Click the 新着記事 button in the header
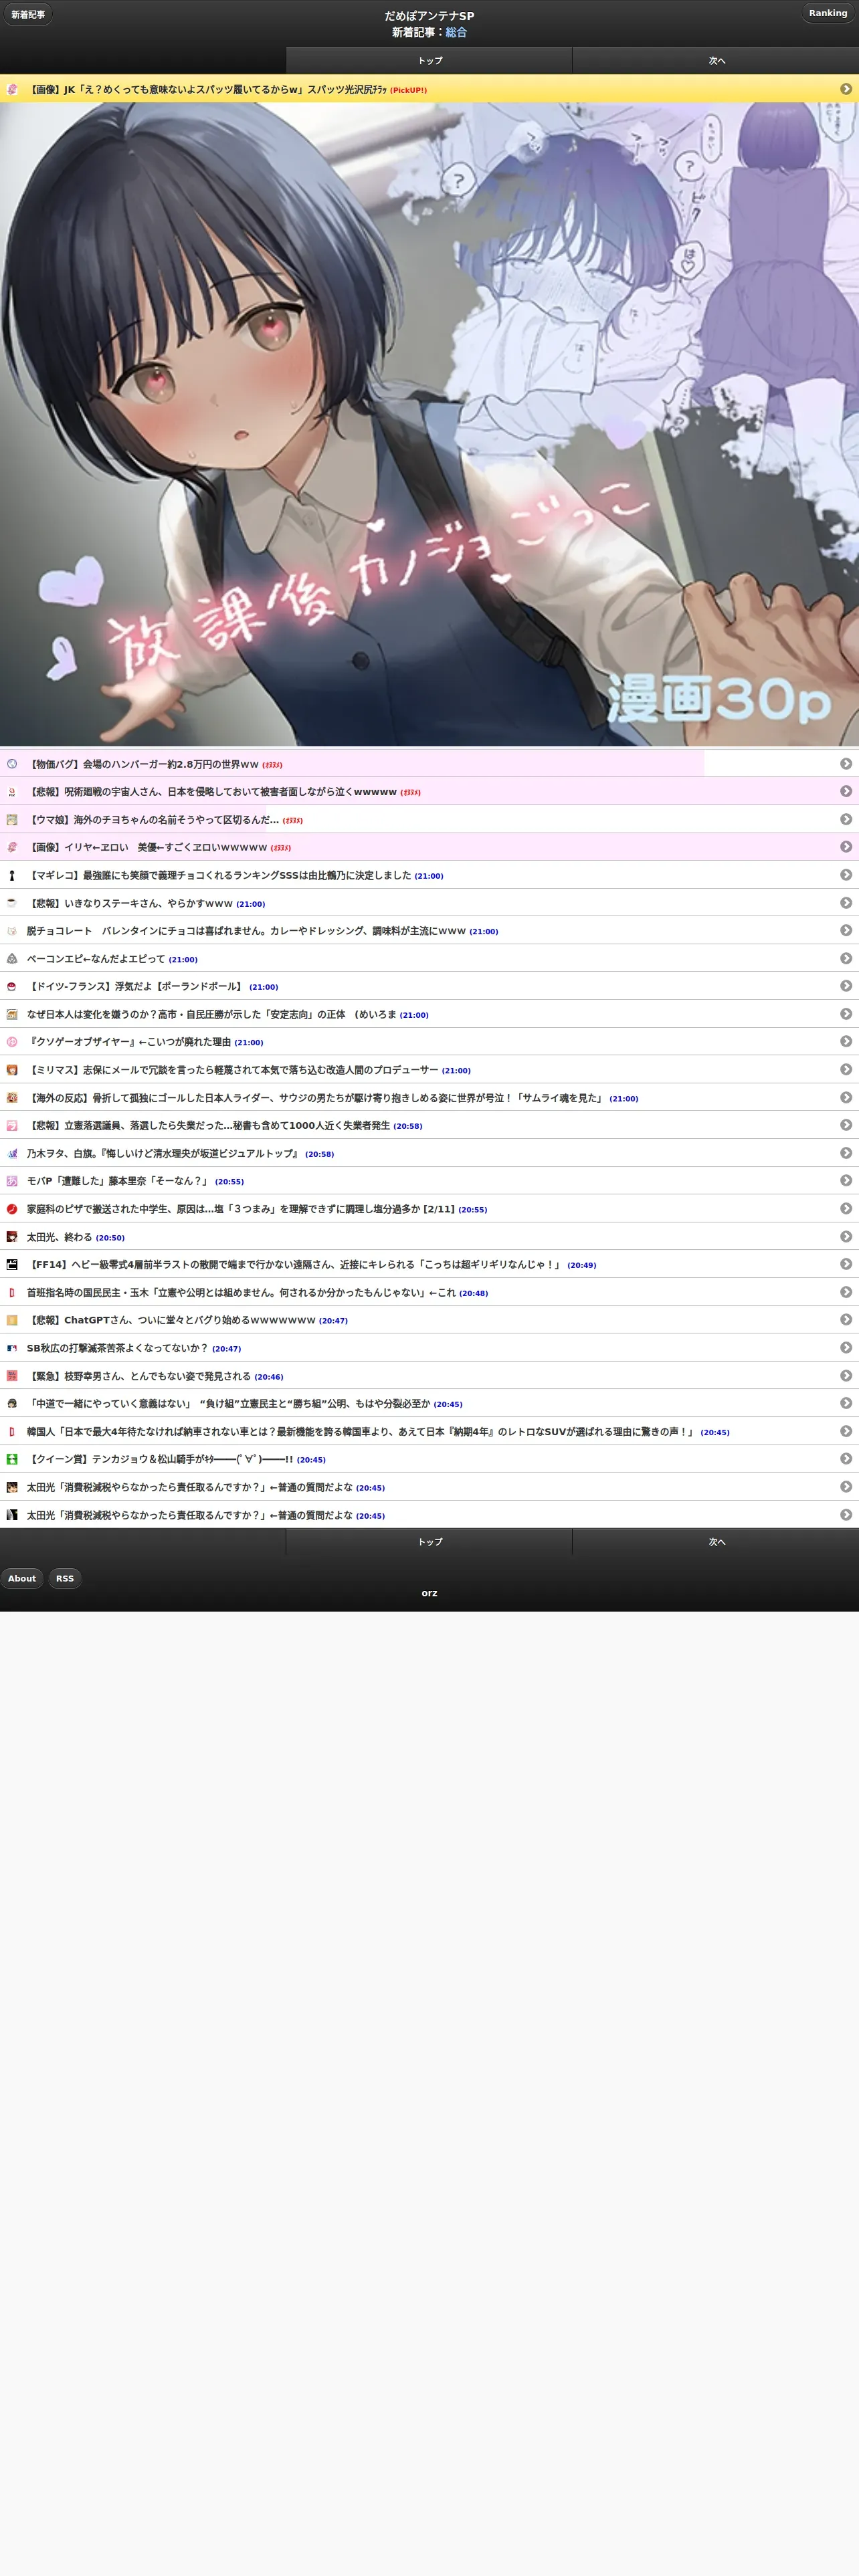The image size is (859, 2576). [28, 15]
